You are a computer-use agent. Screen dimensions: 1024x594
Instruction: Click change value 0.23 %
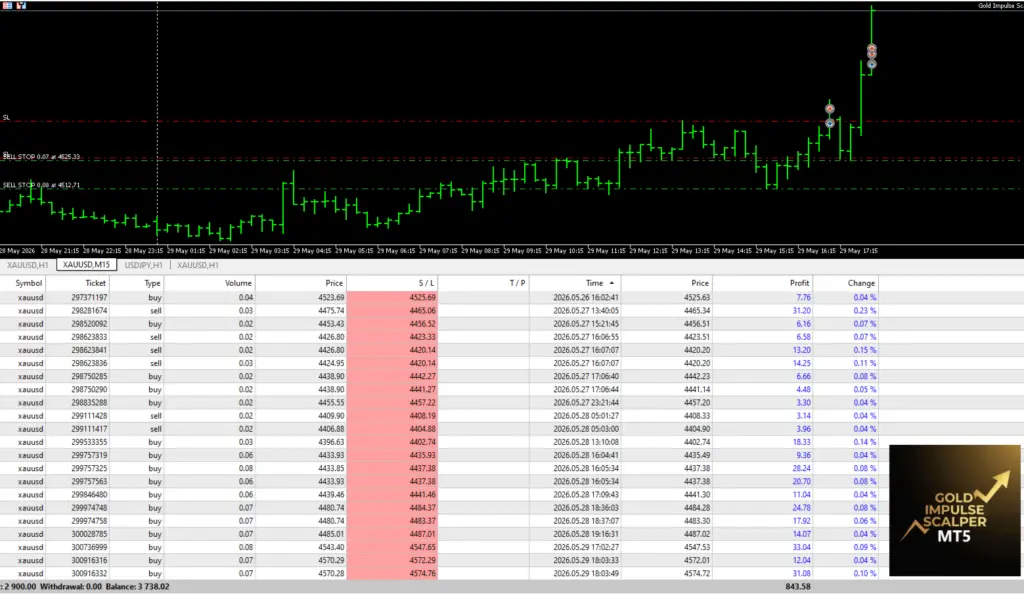pos(865,311)
